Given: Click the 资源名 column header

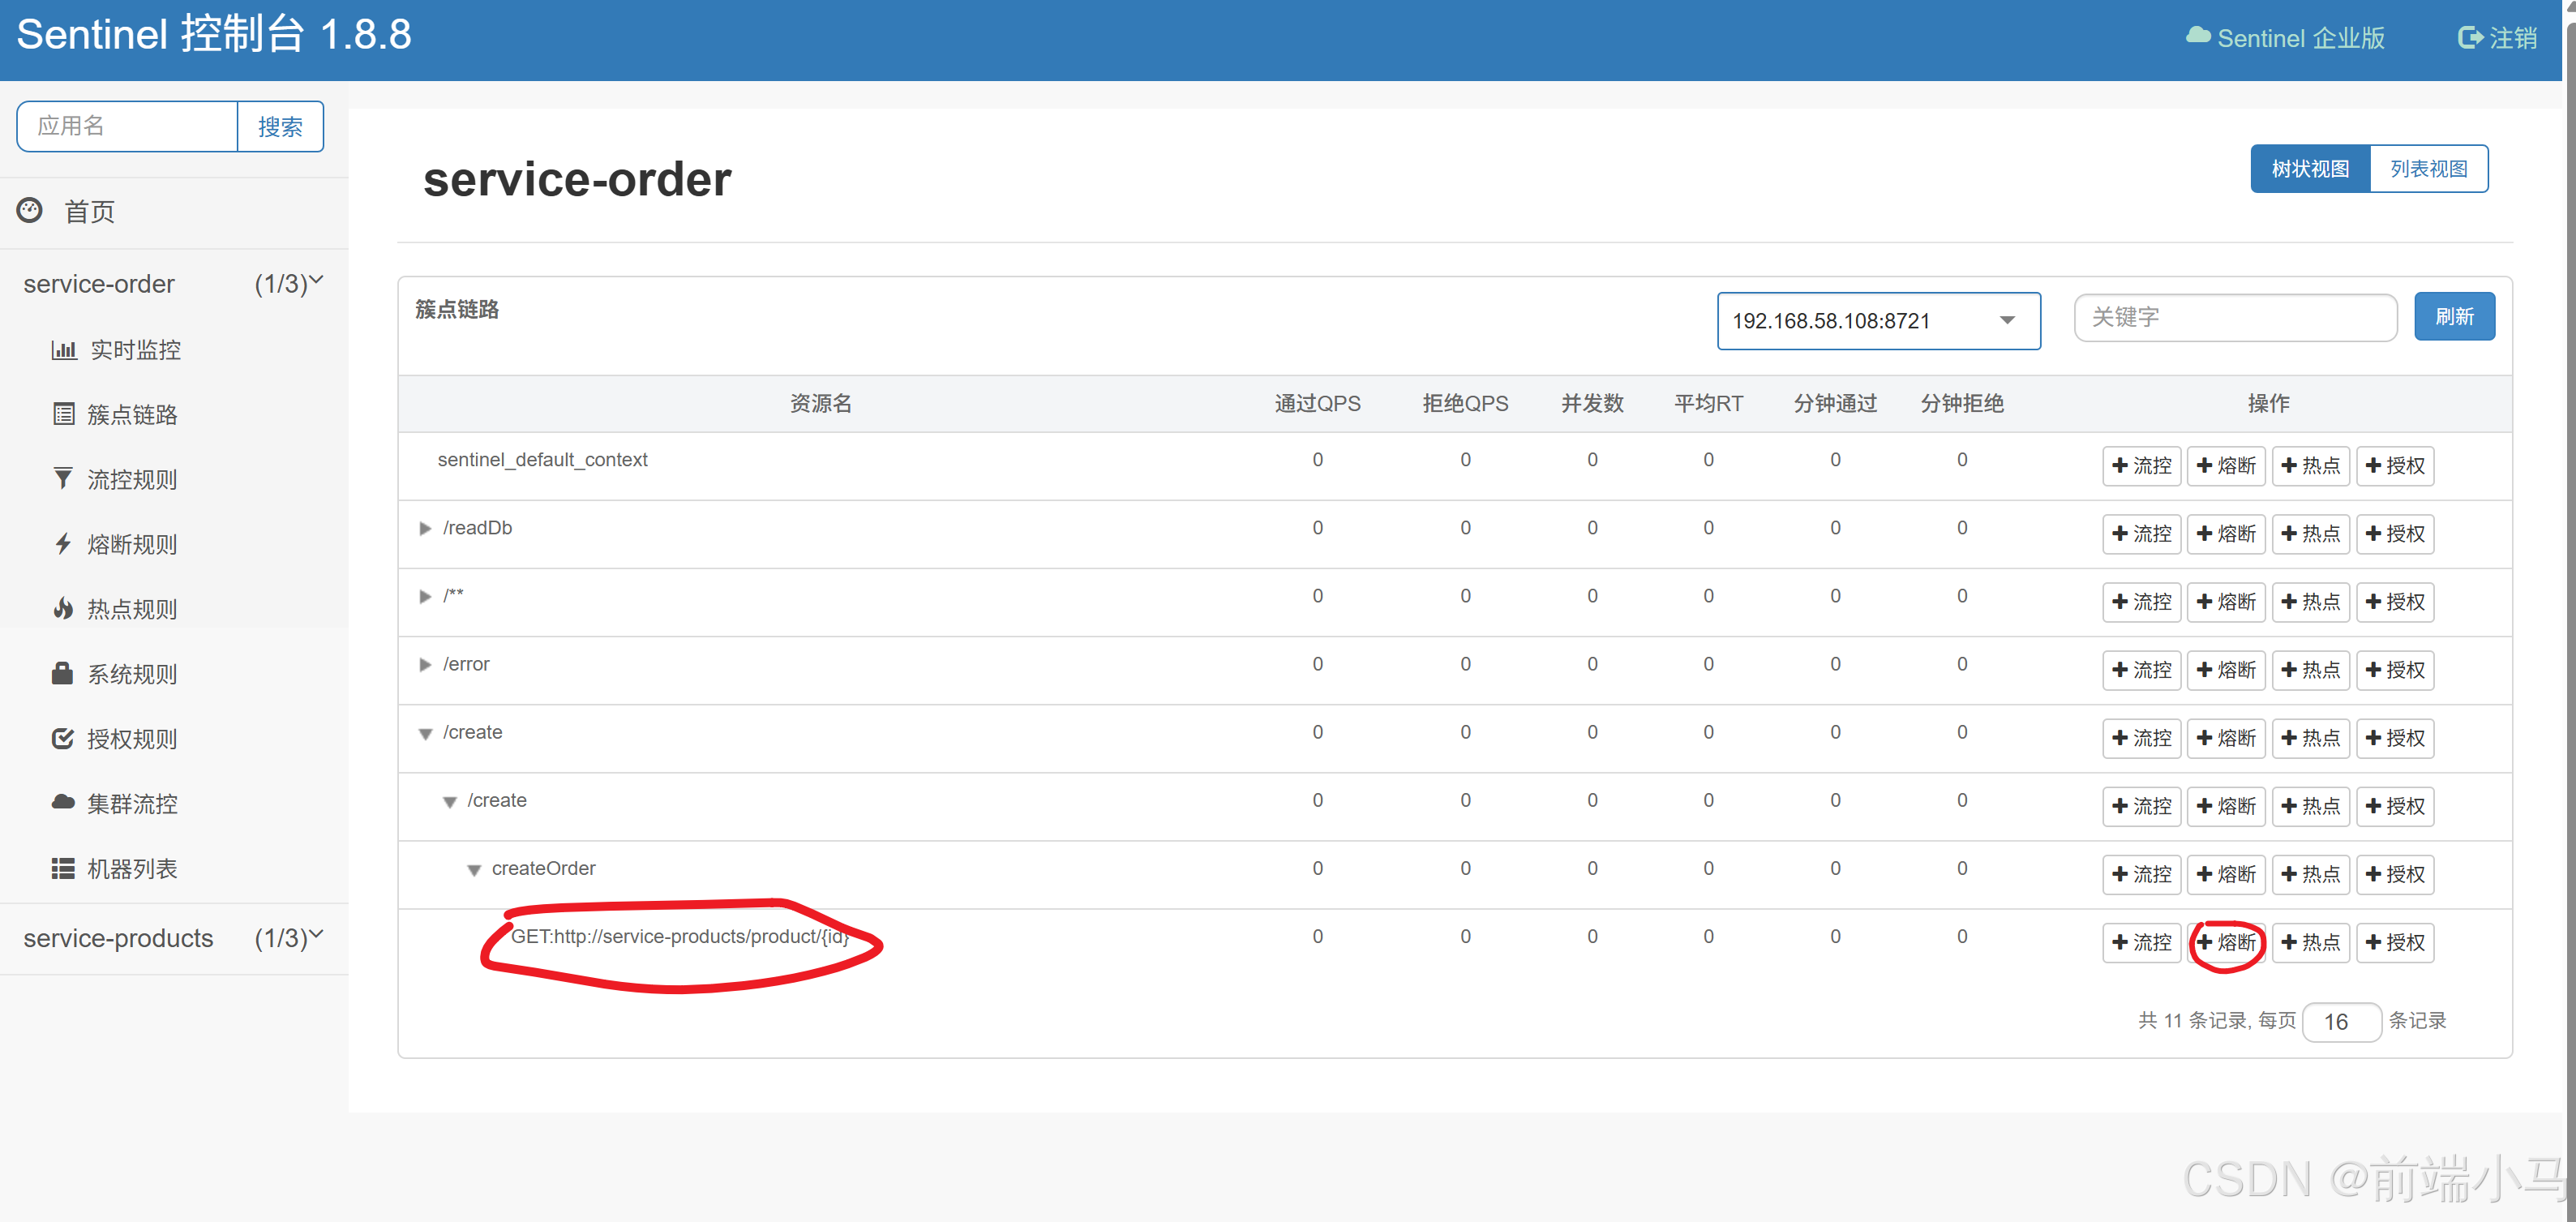Looking at the screenshot, I should pos(820,403).
